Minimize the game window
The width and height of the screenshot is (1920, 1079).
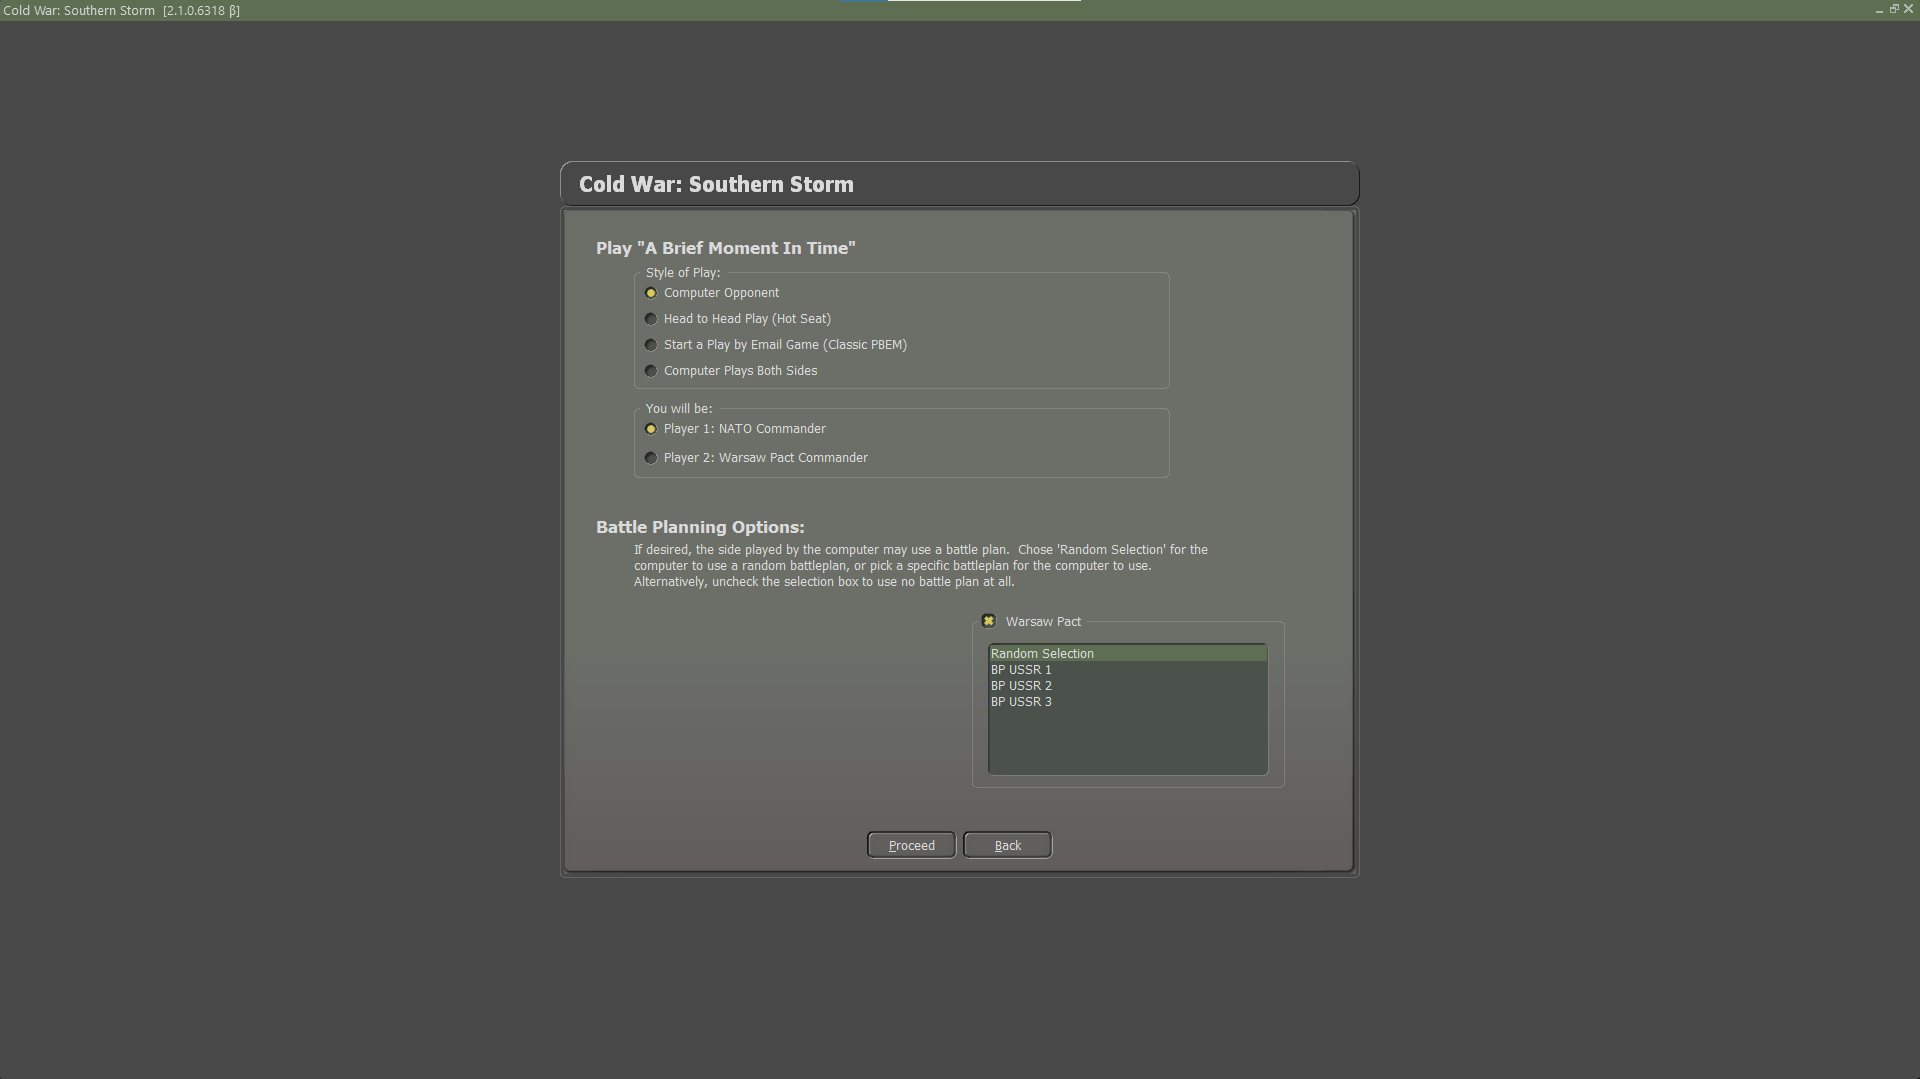pos(1880,10)
